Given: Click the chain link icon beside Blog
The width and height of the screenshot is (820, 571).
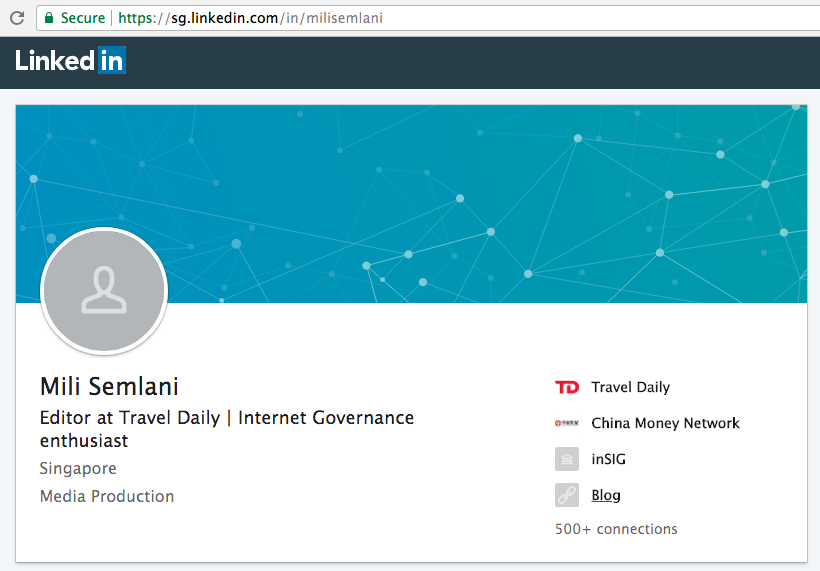Looking at the screenshot, I should [567, 495].
